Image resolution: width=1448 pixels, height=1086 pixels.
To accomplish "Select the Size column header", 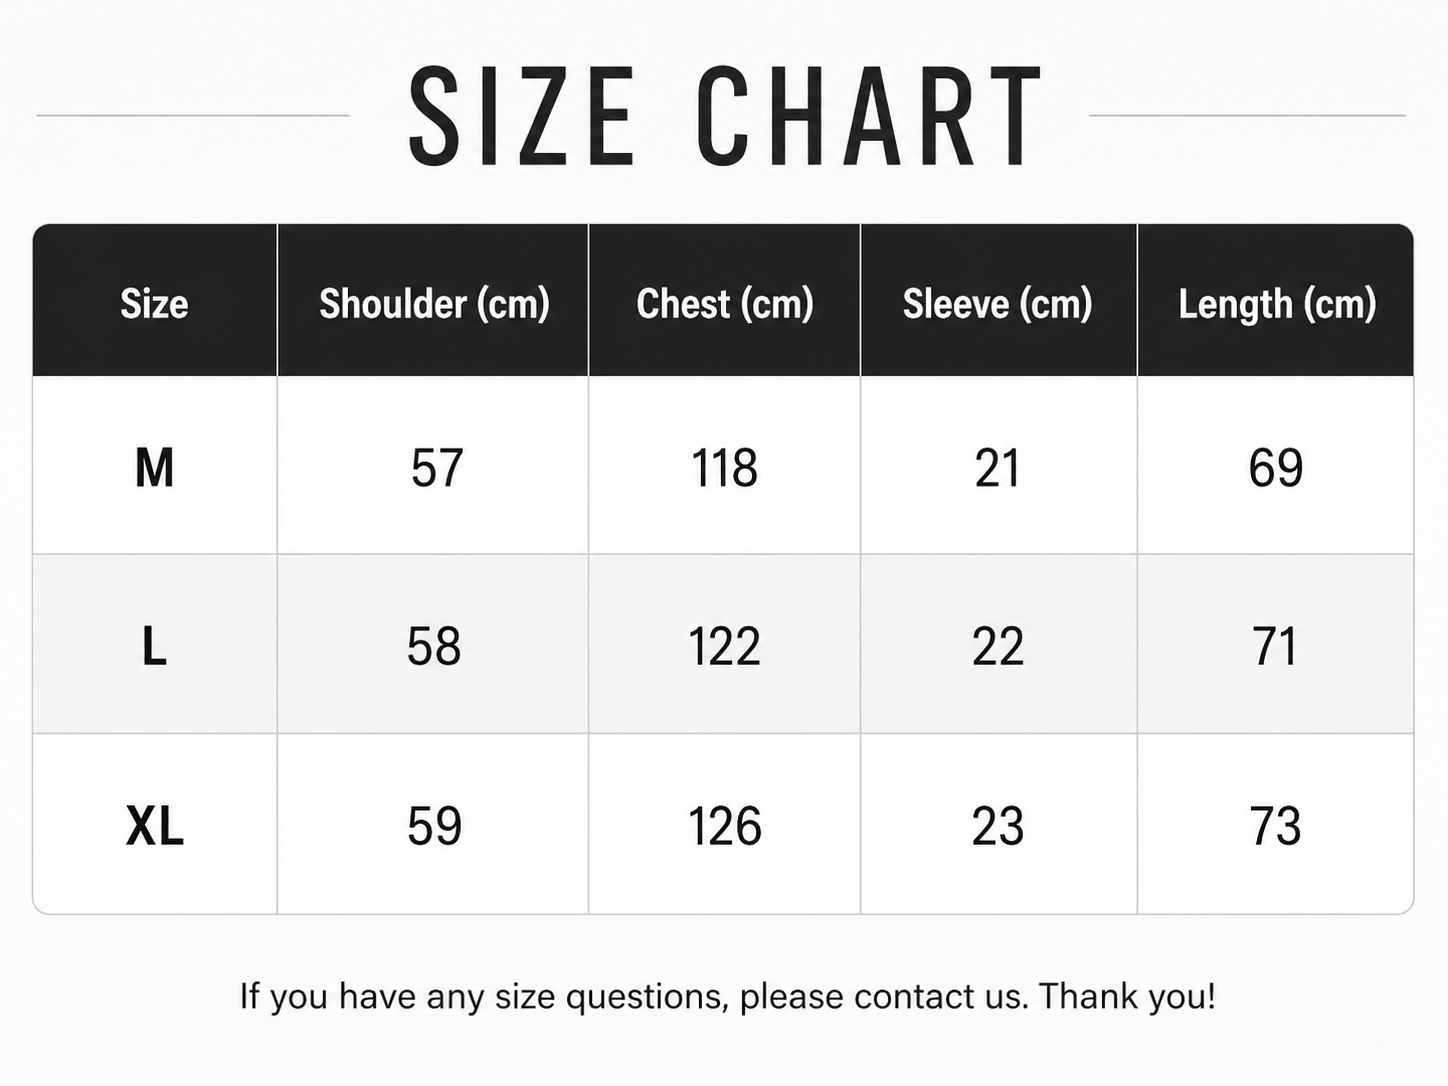I will pyautogui.click(x=154, y=303).
